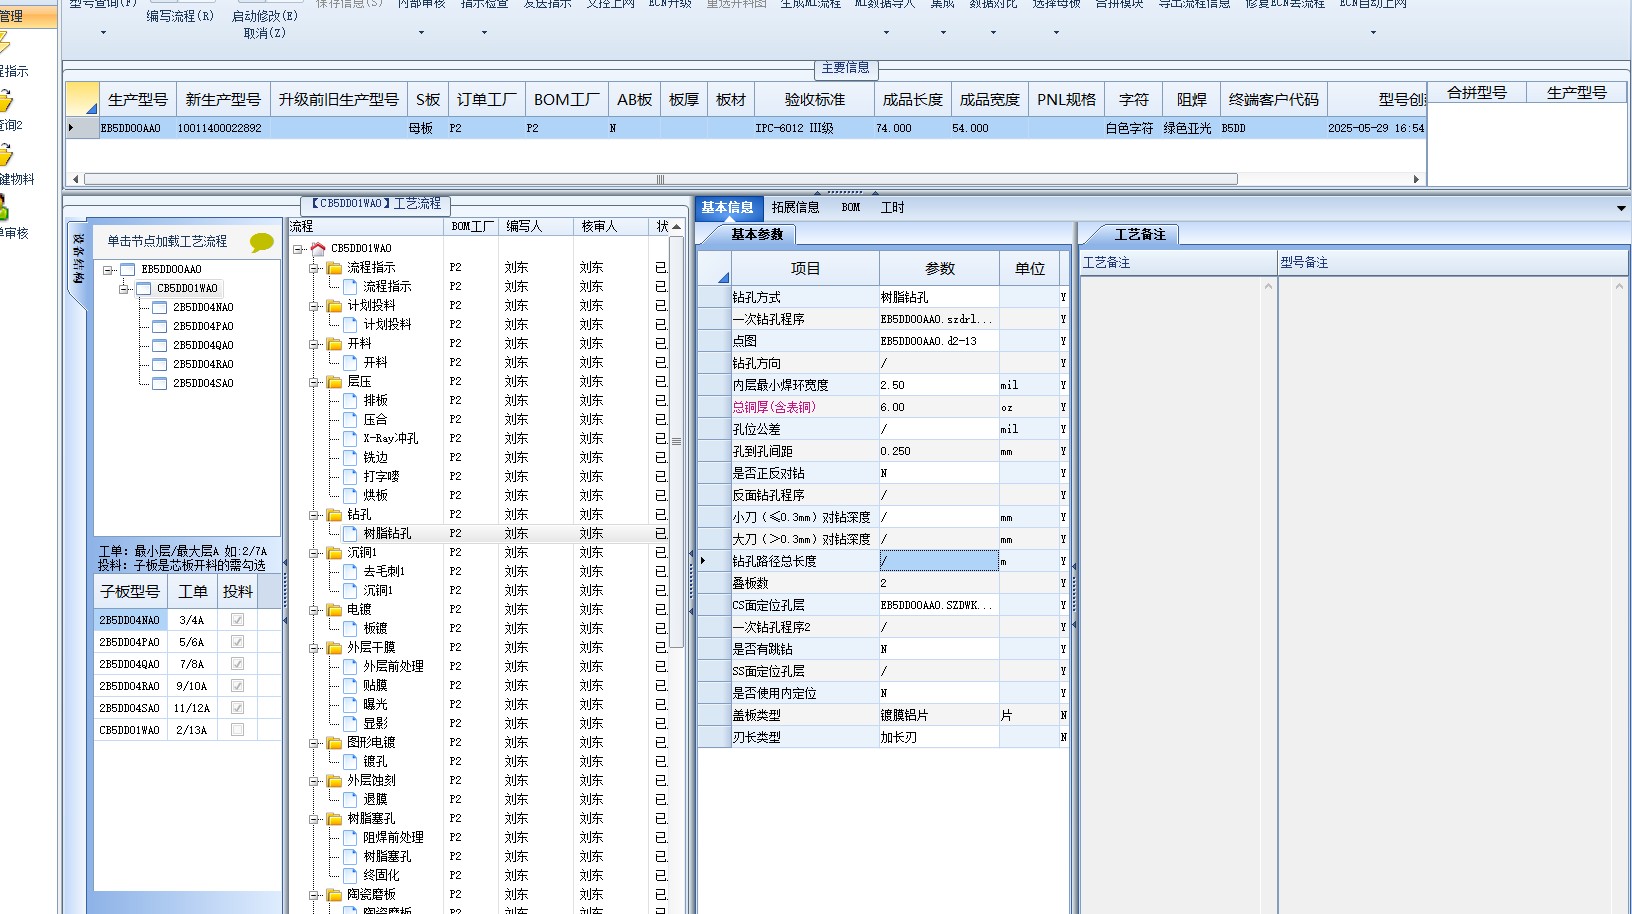Click the document icon of 板镀
Viewport: 1632px width, 914px height.
pyautogui.click(x=350, y=628)
